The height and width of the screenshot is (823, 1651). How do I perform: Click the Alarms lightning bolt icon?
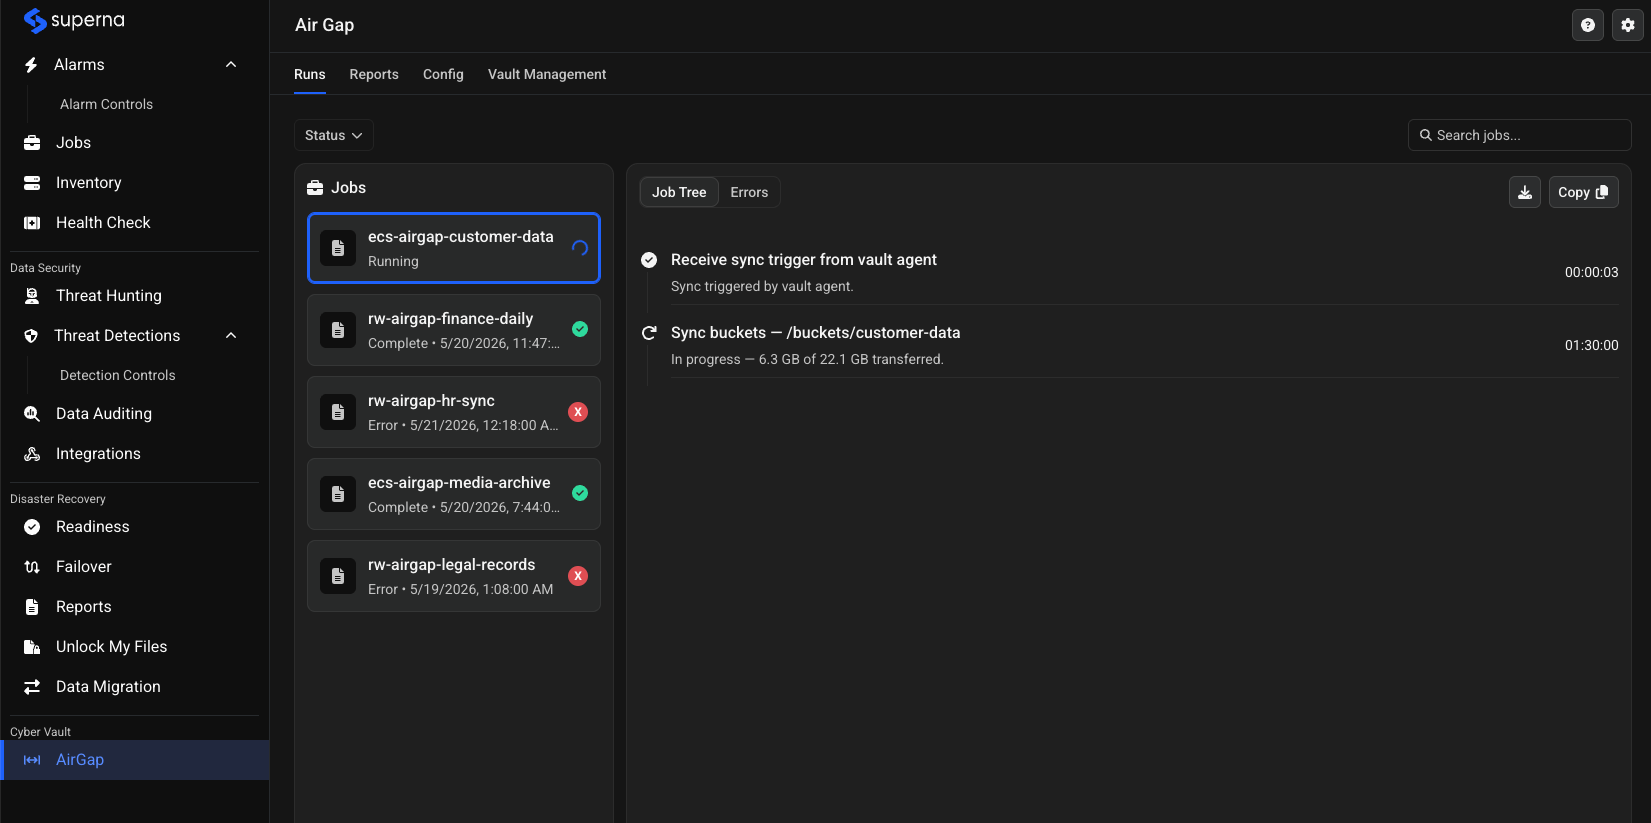[x=31, y=65]
